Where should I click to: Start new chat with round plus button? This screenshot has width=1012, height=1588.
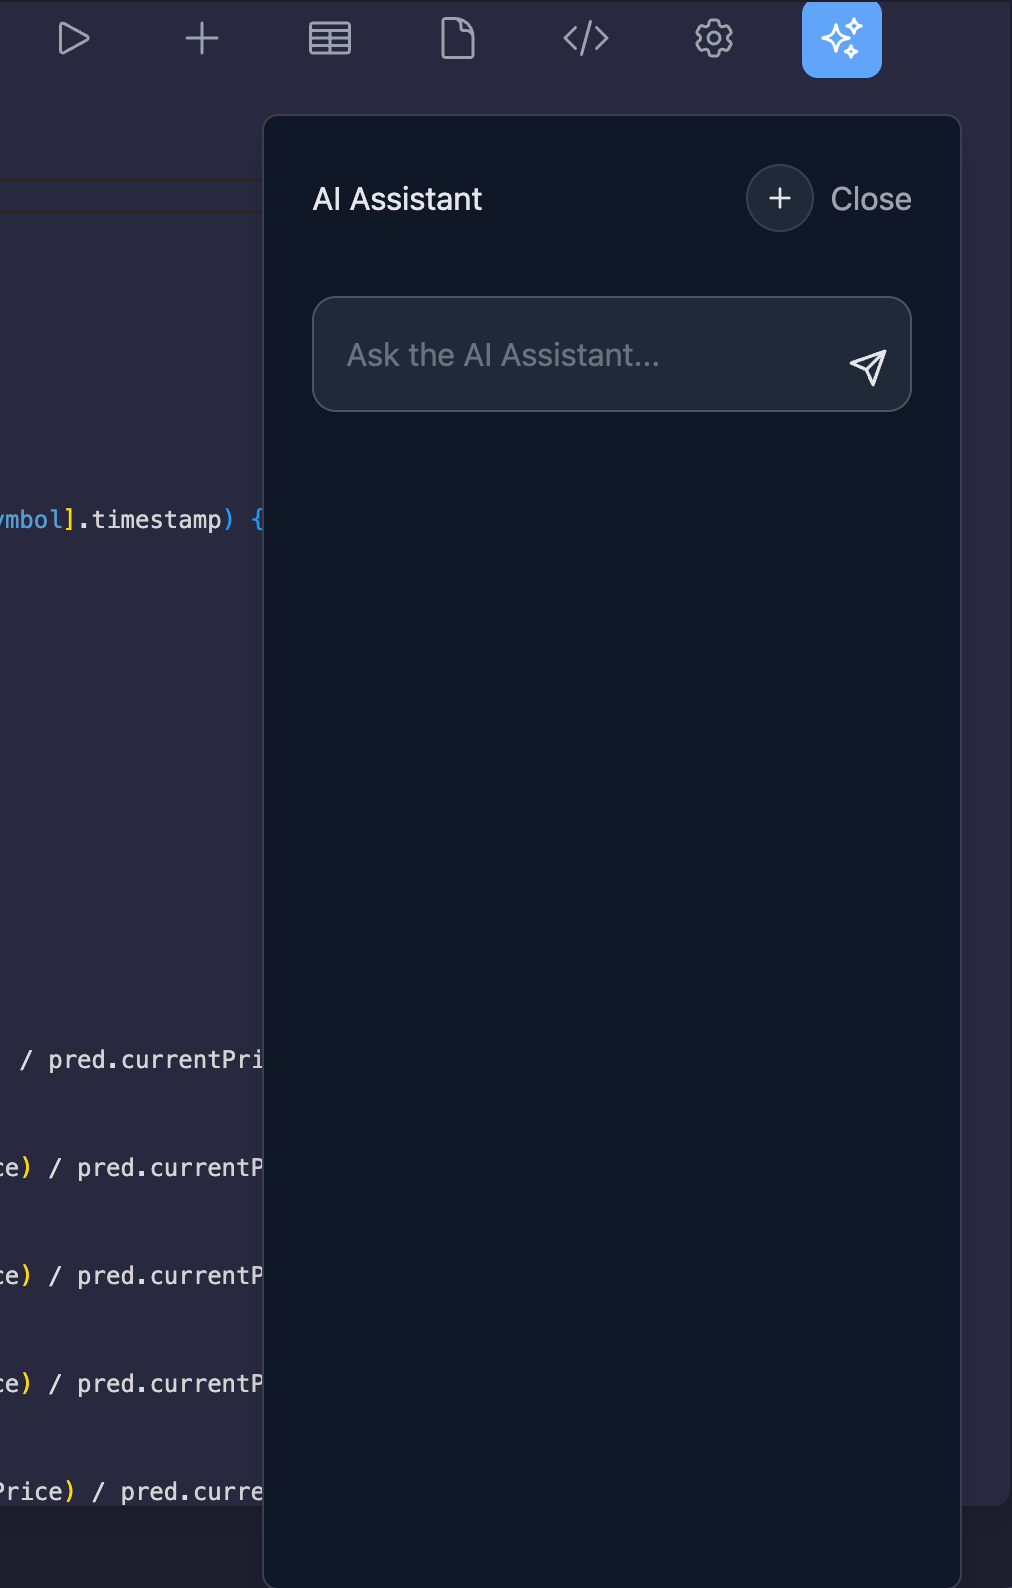(x=780, y=198)
